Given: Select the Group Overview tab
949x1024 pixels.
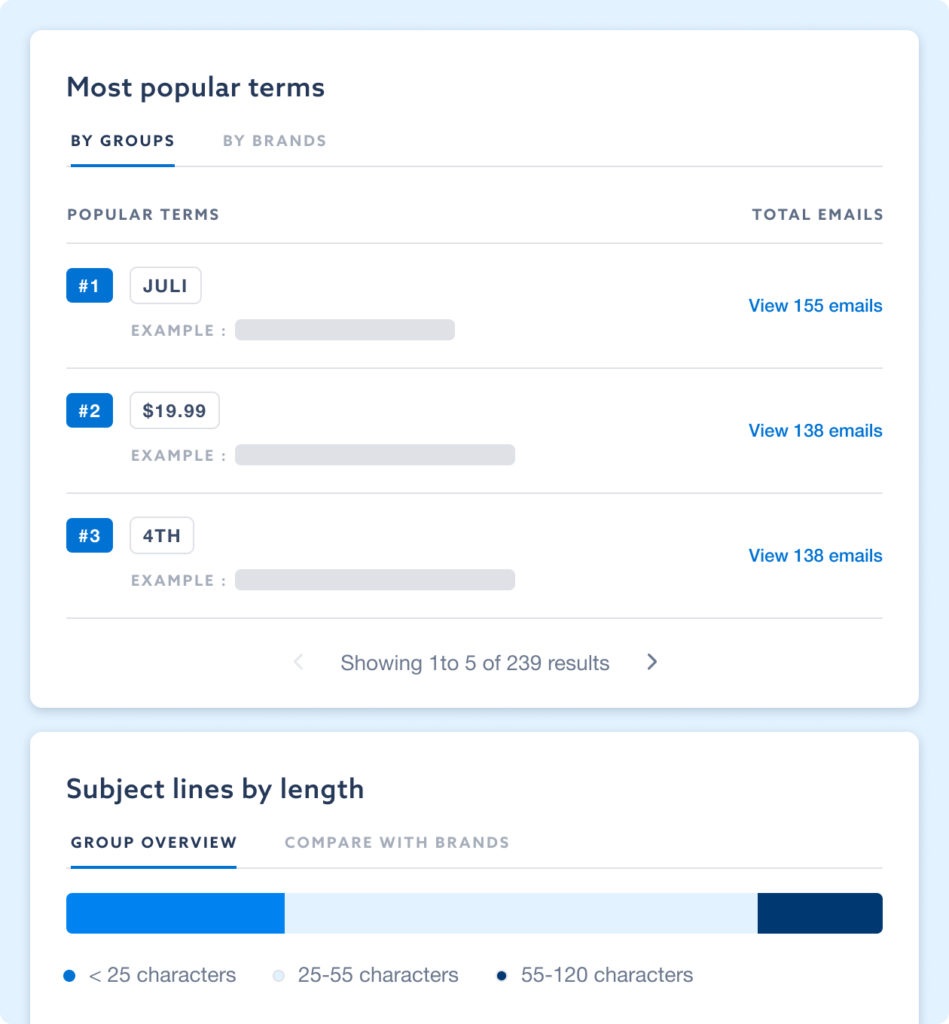Looking at the screenshot, I should coord(153,842).
